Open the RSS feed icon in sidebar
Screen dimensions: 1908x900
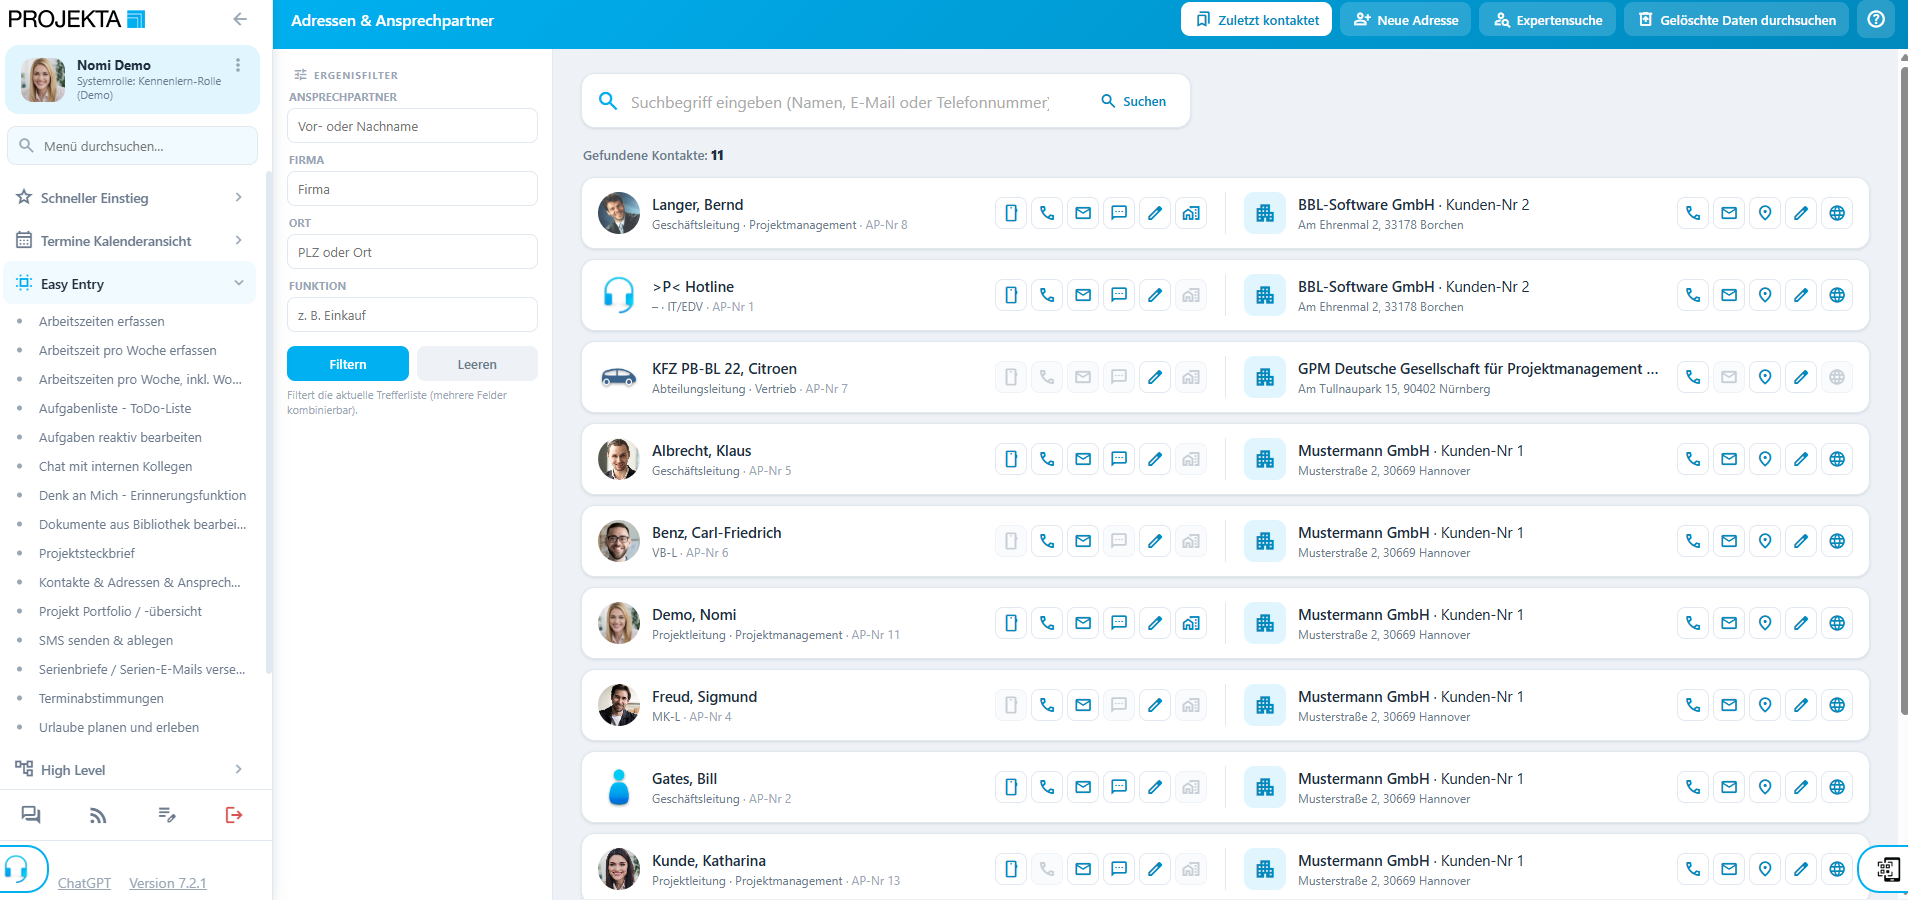98,815
